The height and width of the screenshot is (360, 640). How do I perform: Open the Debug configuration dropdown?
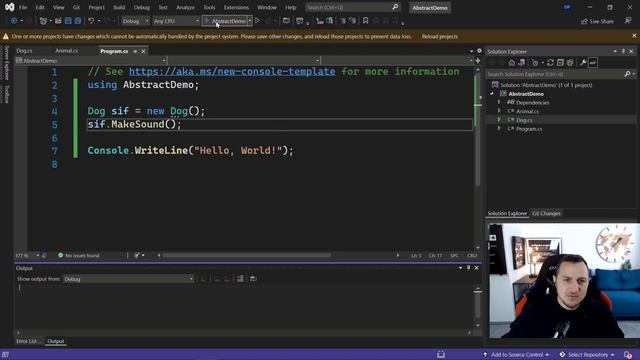pyautogui.click(x=136, y=21)
